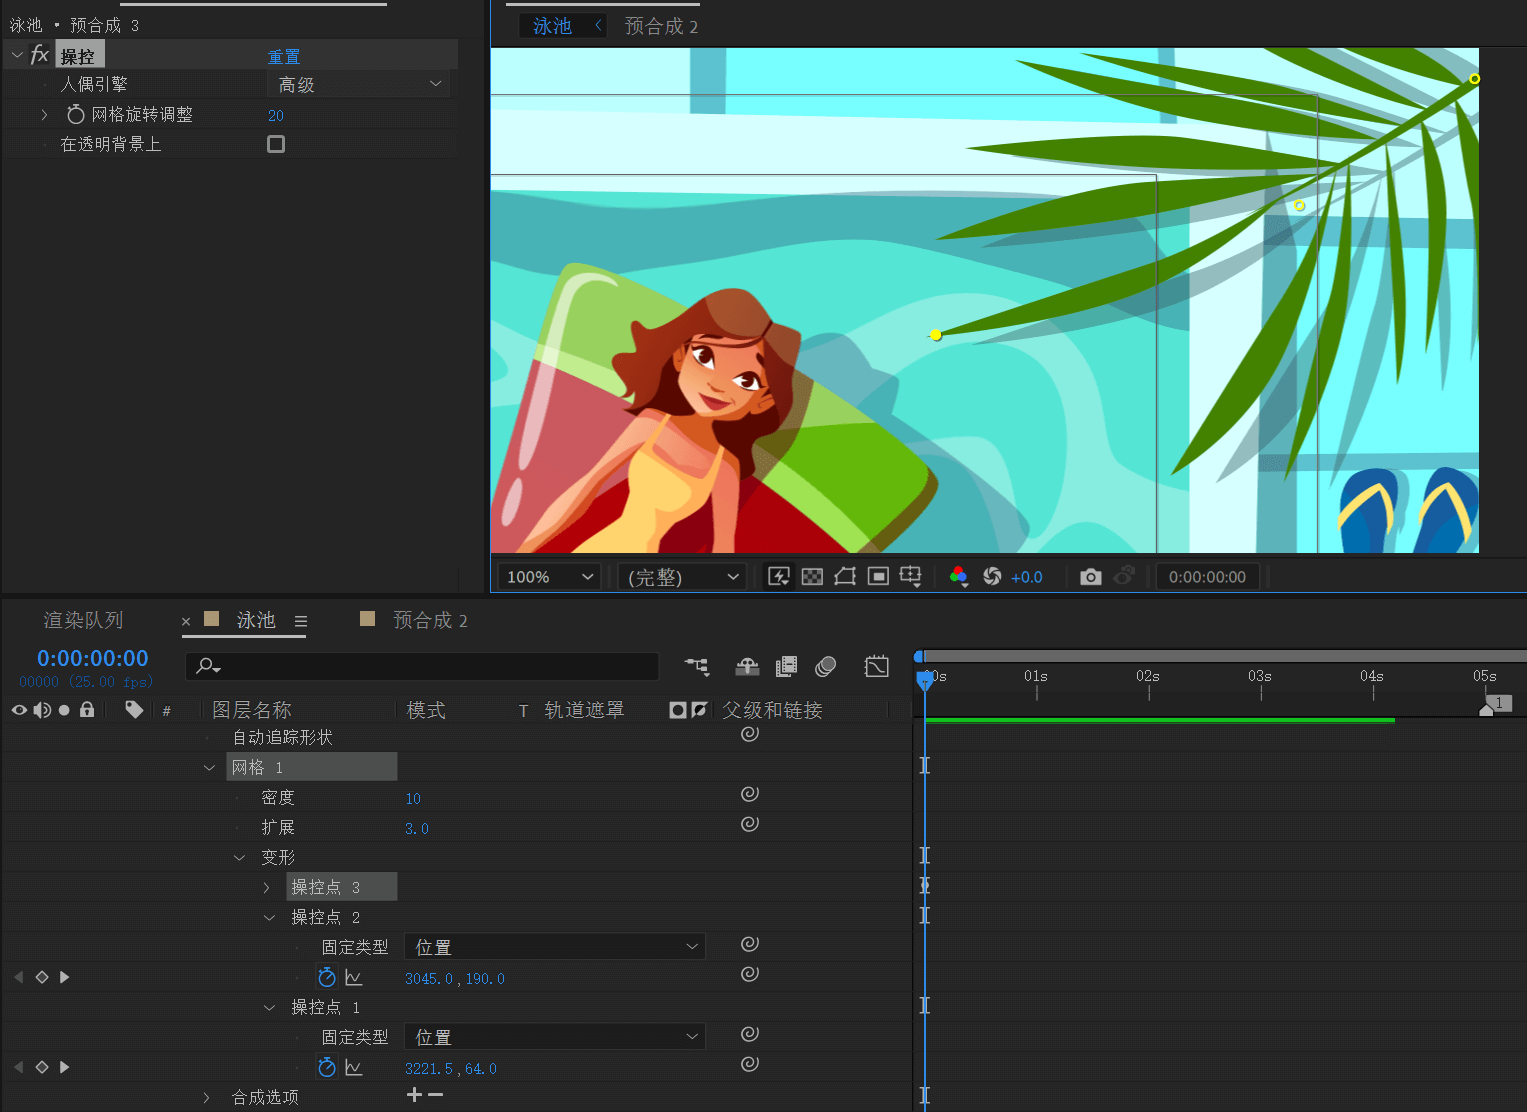Open the 渲染队列 tab
This screenshot has height=1112, width=1527.
(83, 621)
